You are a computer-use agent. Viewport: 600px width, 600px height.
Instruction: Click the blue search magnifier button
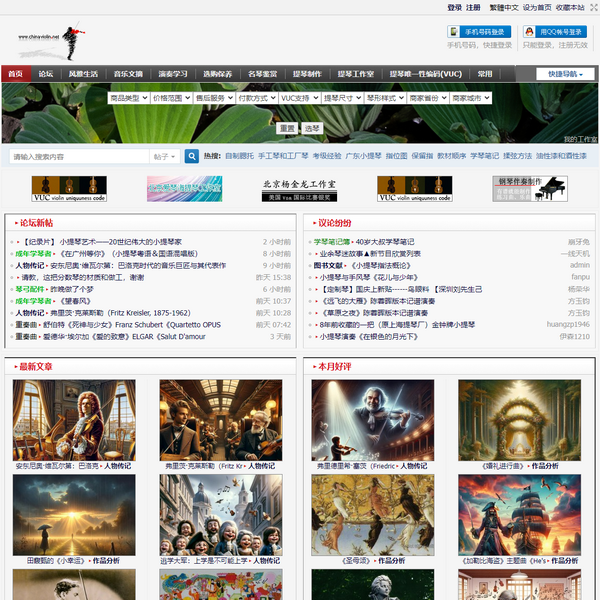pos(192,157)
